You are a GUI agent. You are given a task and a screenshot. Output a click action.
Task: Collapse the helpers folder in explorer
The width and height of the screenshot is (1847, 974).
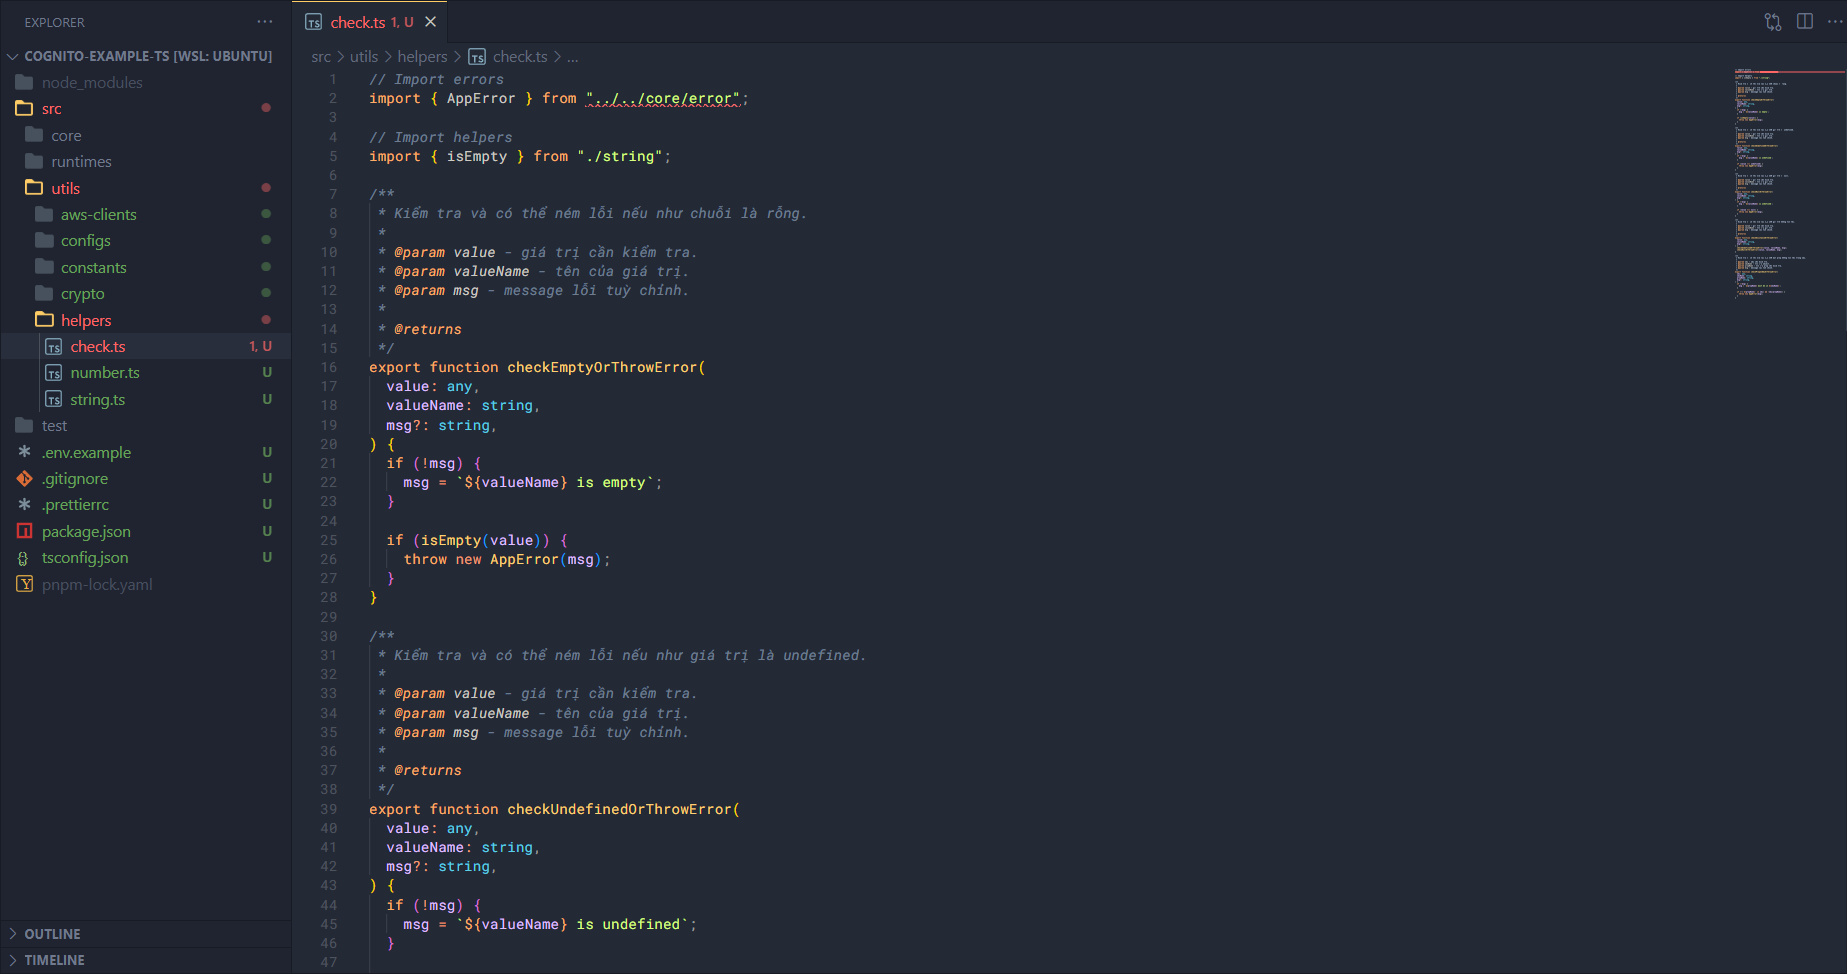[x=86, y=320]
